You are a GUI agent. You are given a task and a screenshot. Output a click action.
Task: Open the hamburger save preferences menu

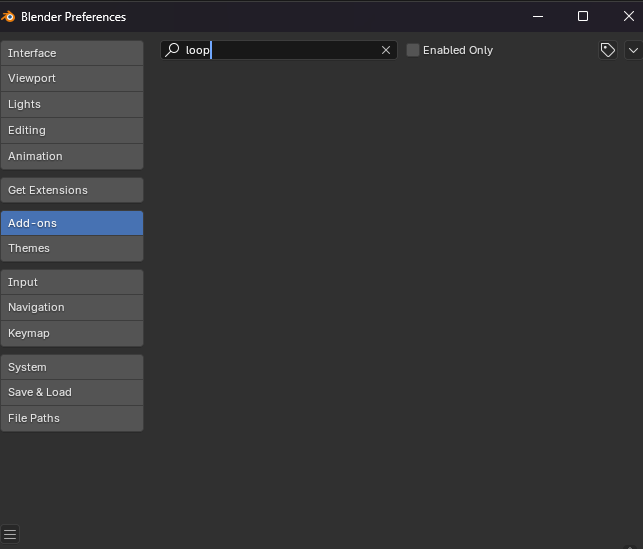[x=10, y=534]
